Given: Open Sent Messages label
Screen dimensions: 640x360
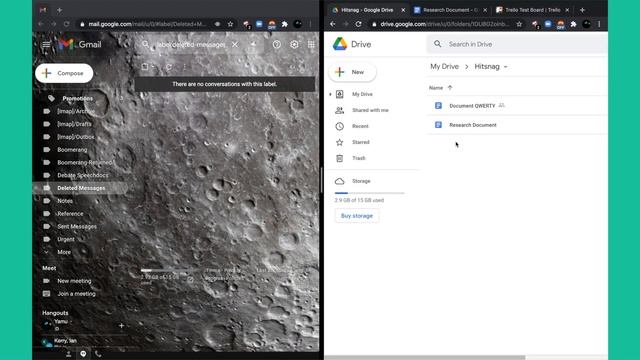Looking at the screenshot, I should coord(77,227).
